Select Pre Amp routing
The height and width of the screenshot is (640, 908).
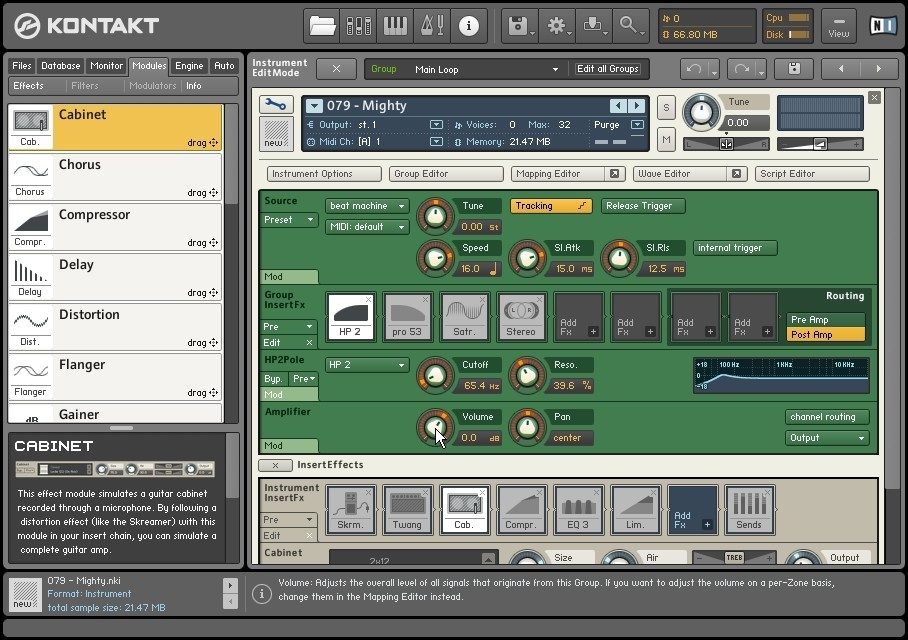pos(826,319)
